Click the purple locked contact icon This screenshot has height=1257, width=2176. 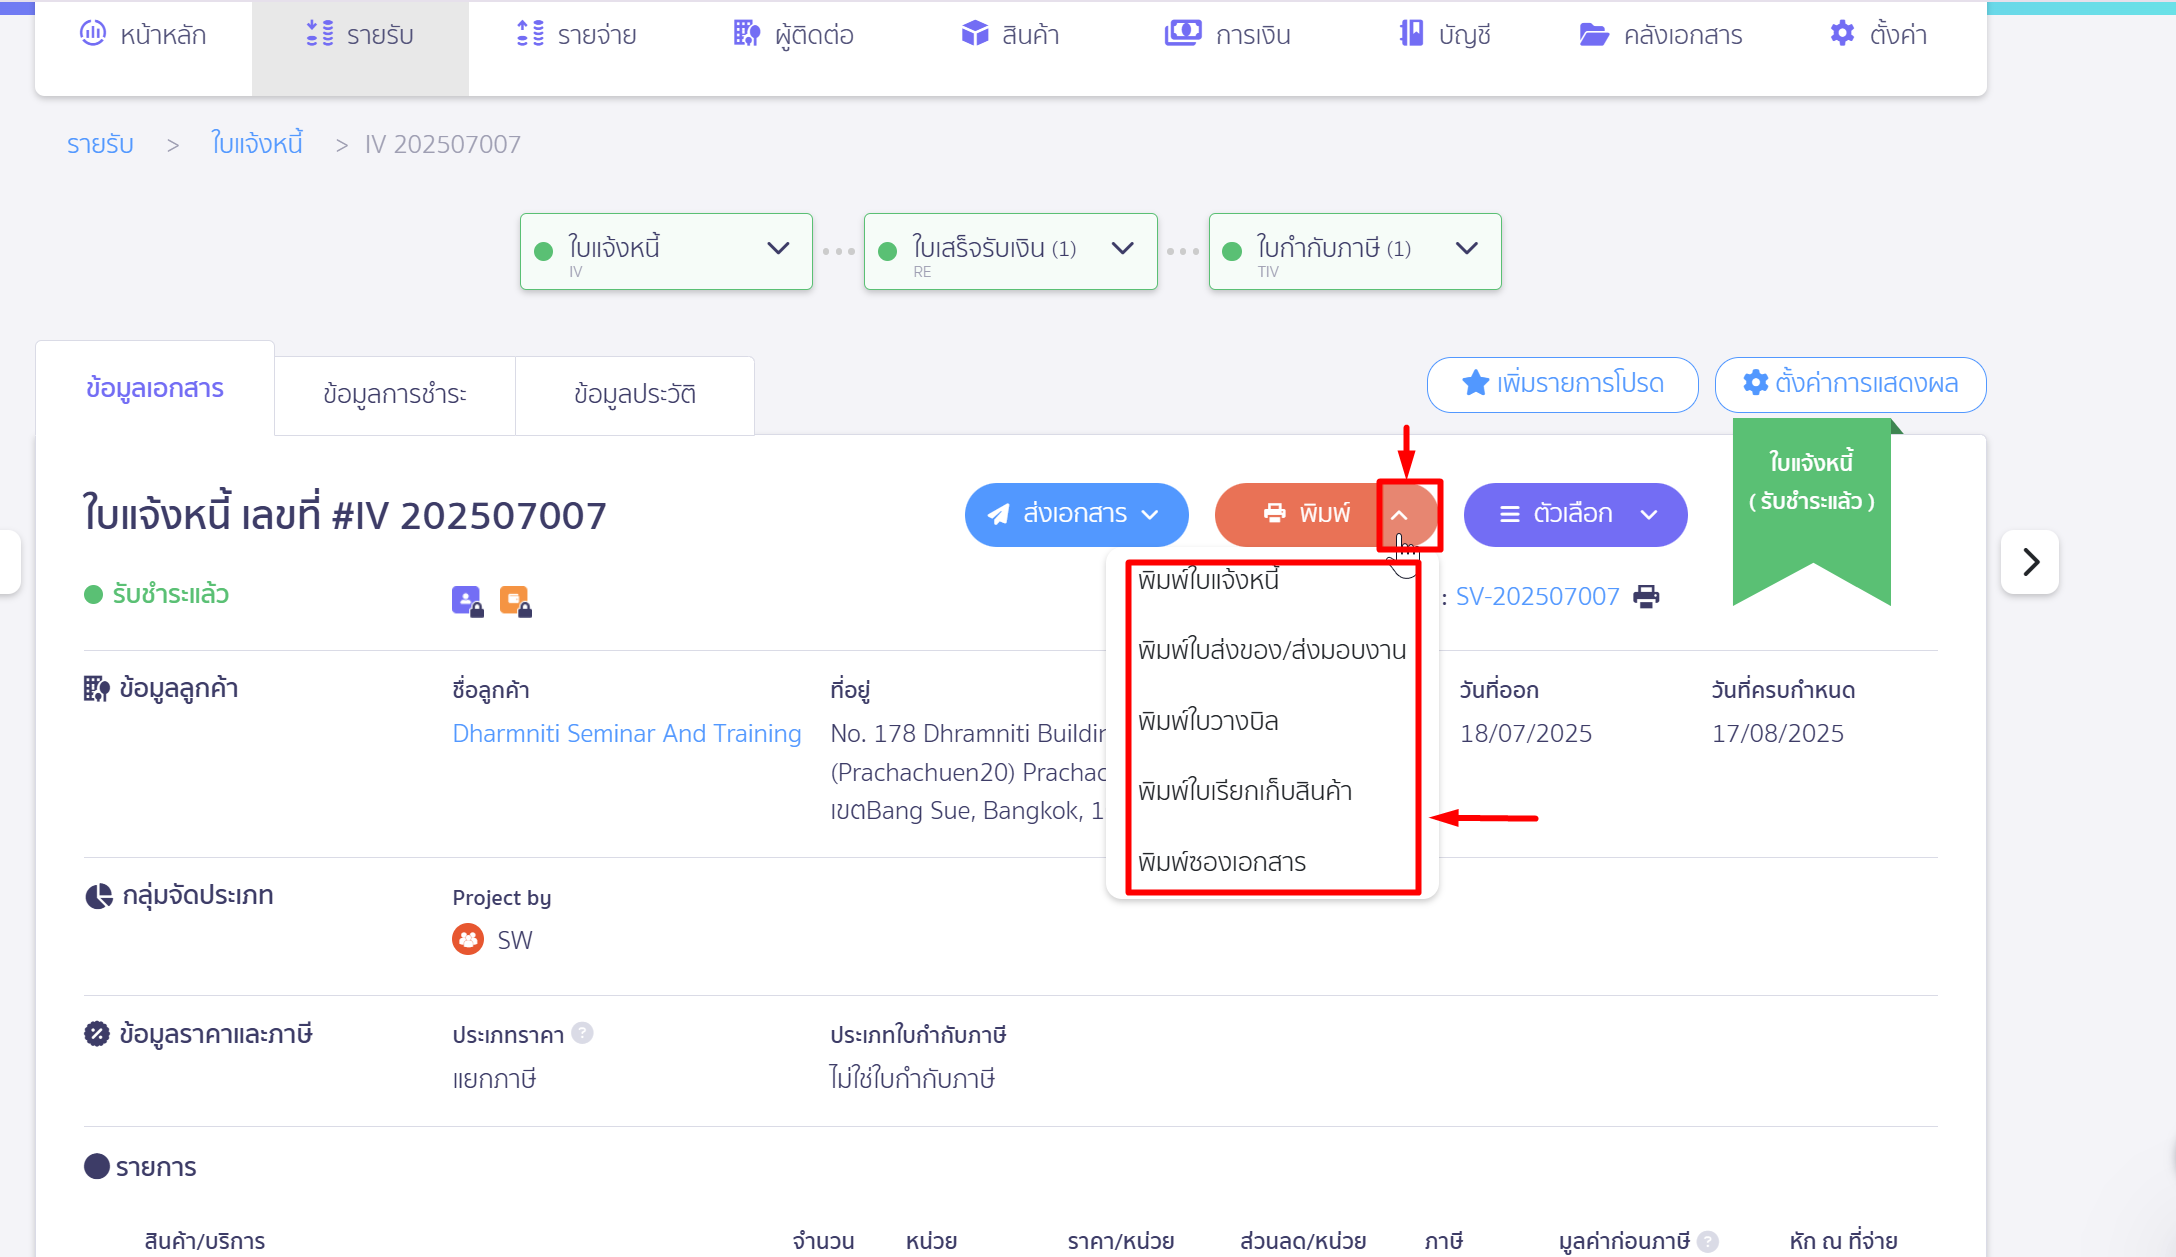pyautogui.click(x=467, y=601)
